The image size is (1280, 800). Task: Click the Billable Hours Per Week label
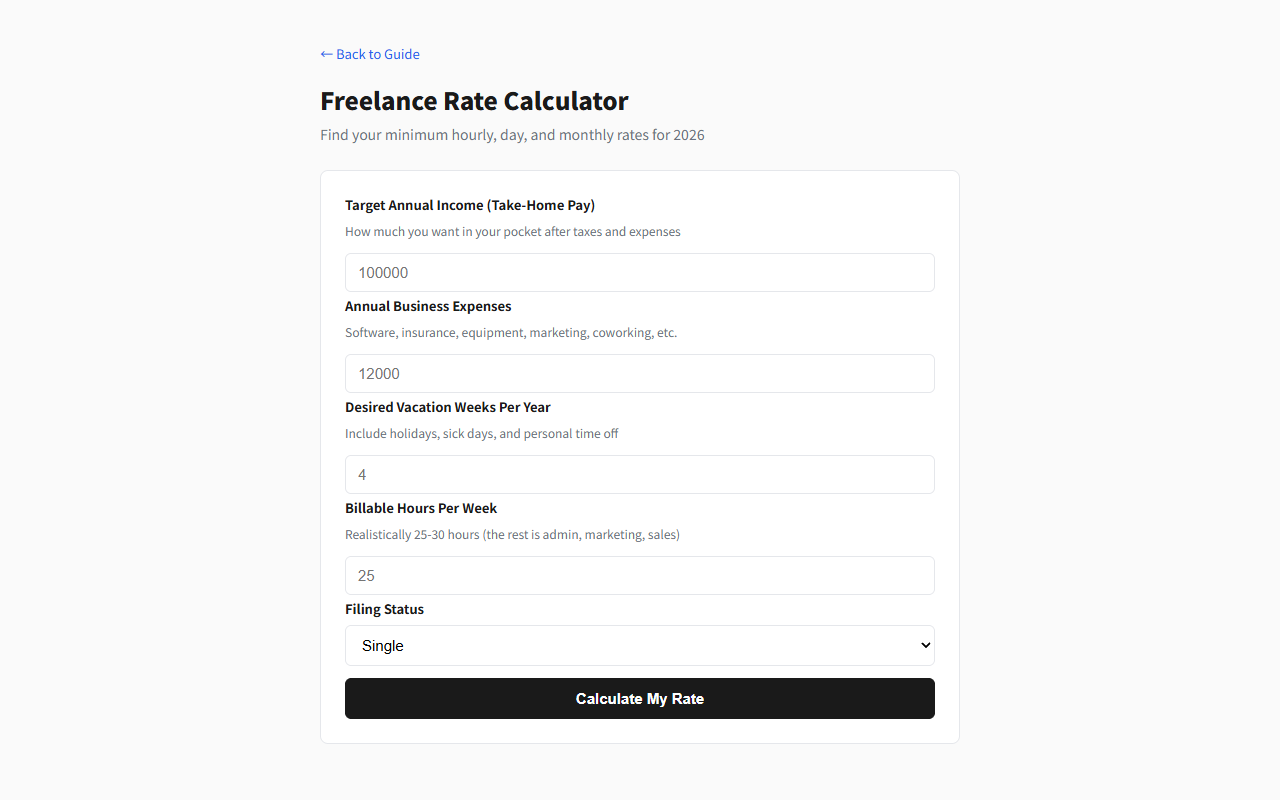click(421, 508)
